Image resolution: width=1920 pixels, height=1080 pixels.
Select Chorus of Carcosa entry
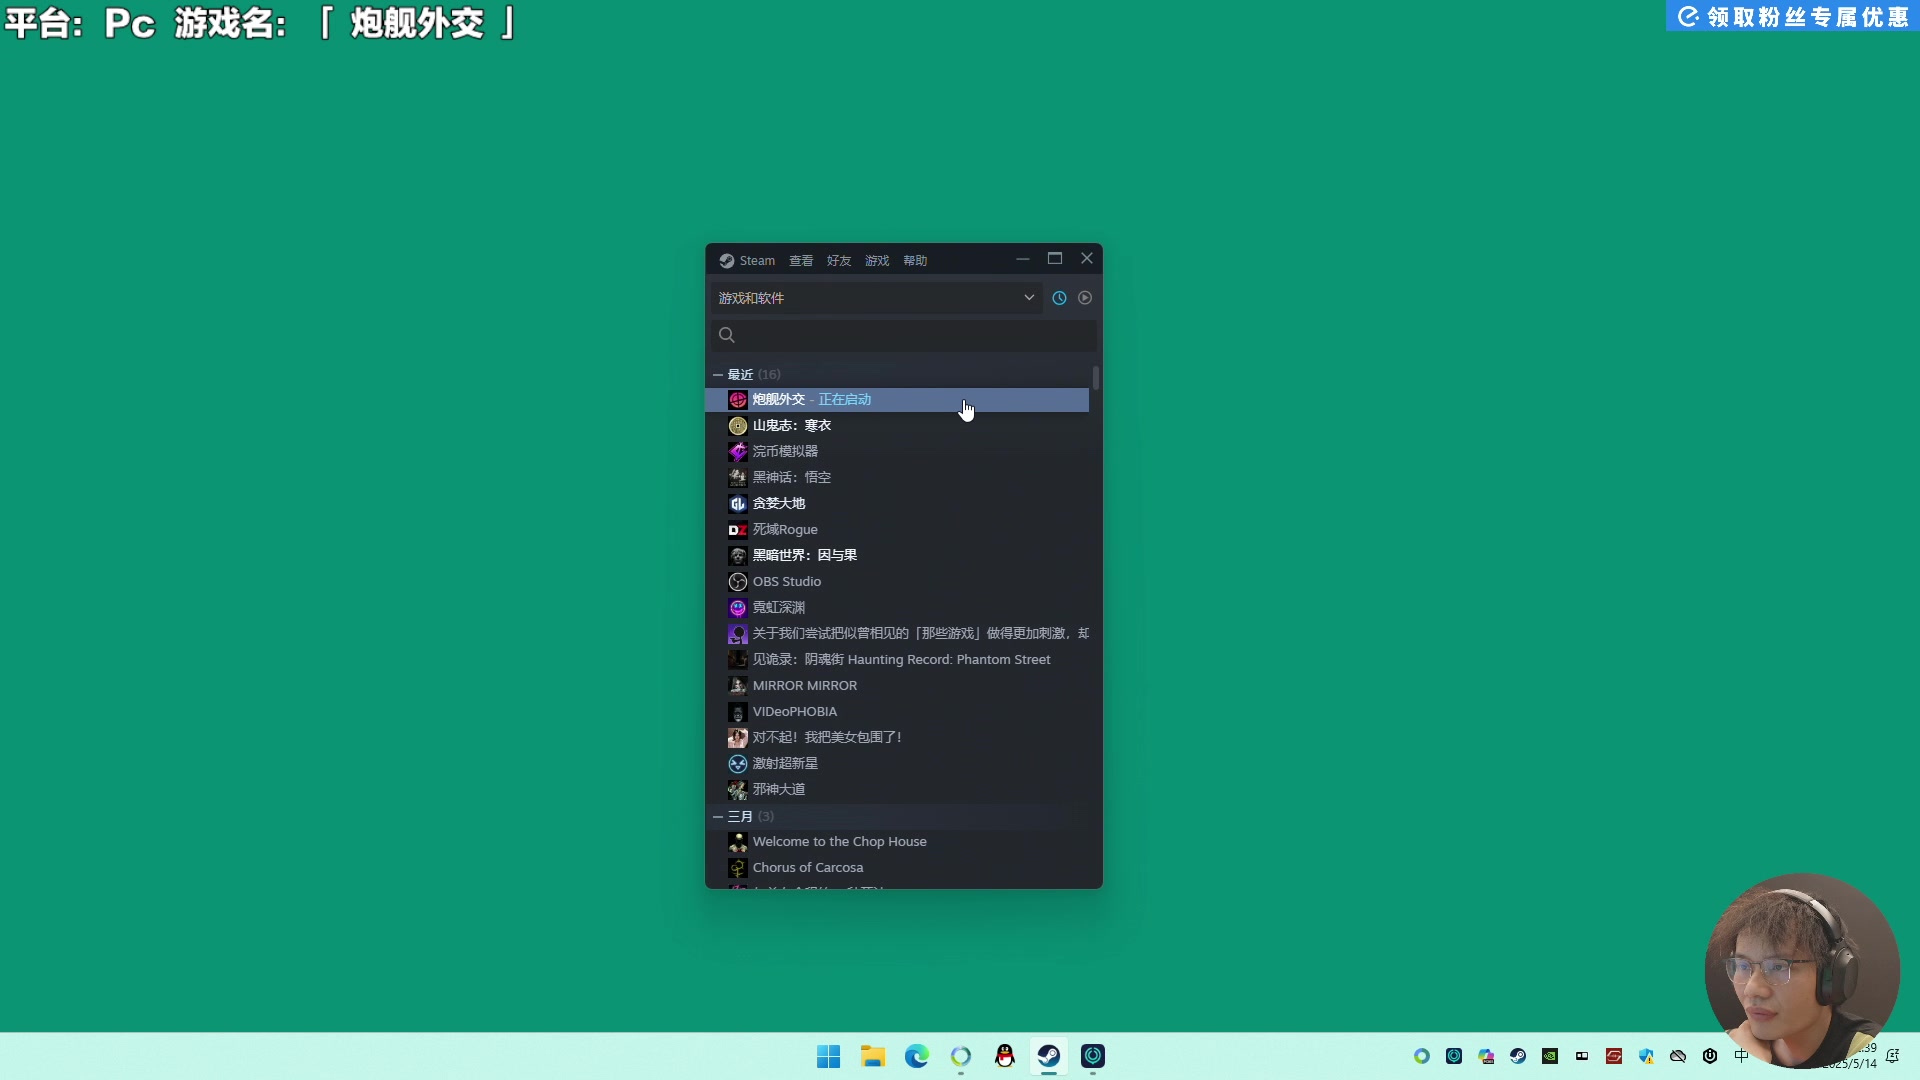(x=897, y=867)
